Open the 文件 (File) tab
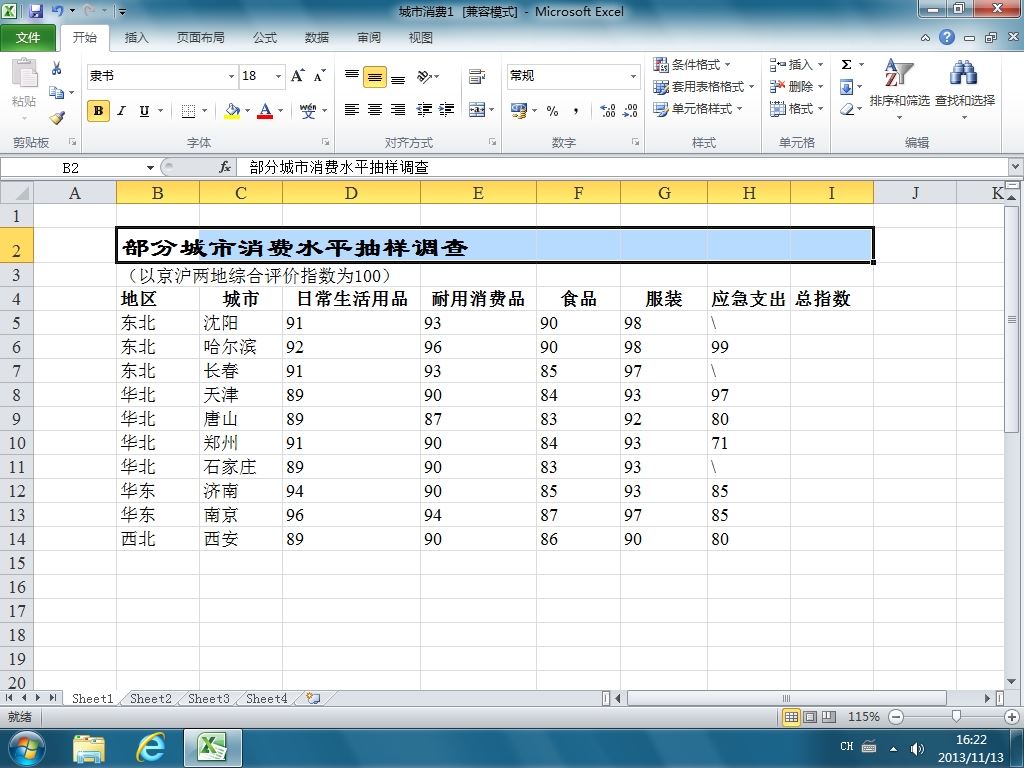This screenshot has height=768, width=1024. coord(28,37)
